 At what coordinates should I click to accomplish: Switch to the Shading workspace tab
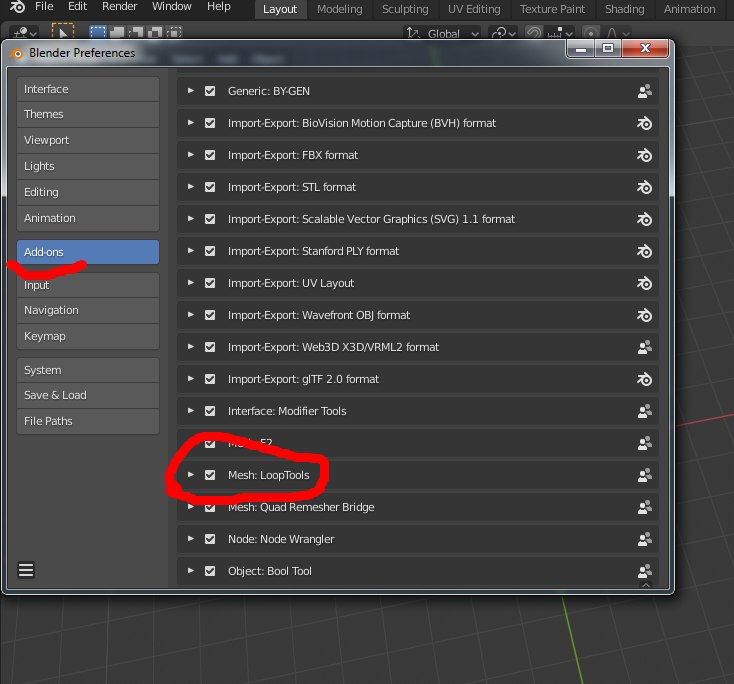pos(624,9)
